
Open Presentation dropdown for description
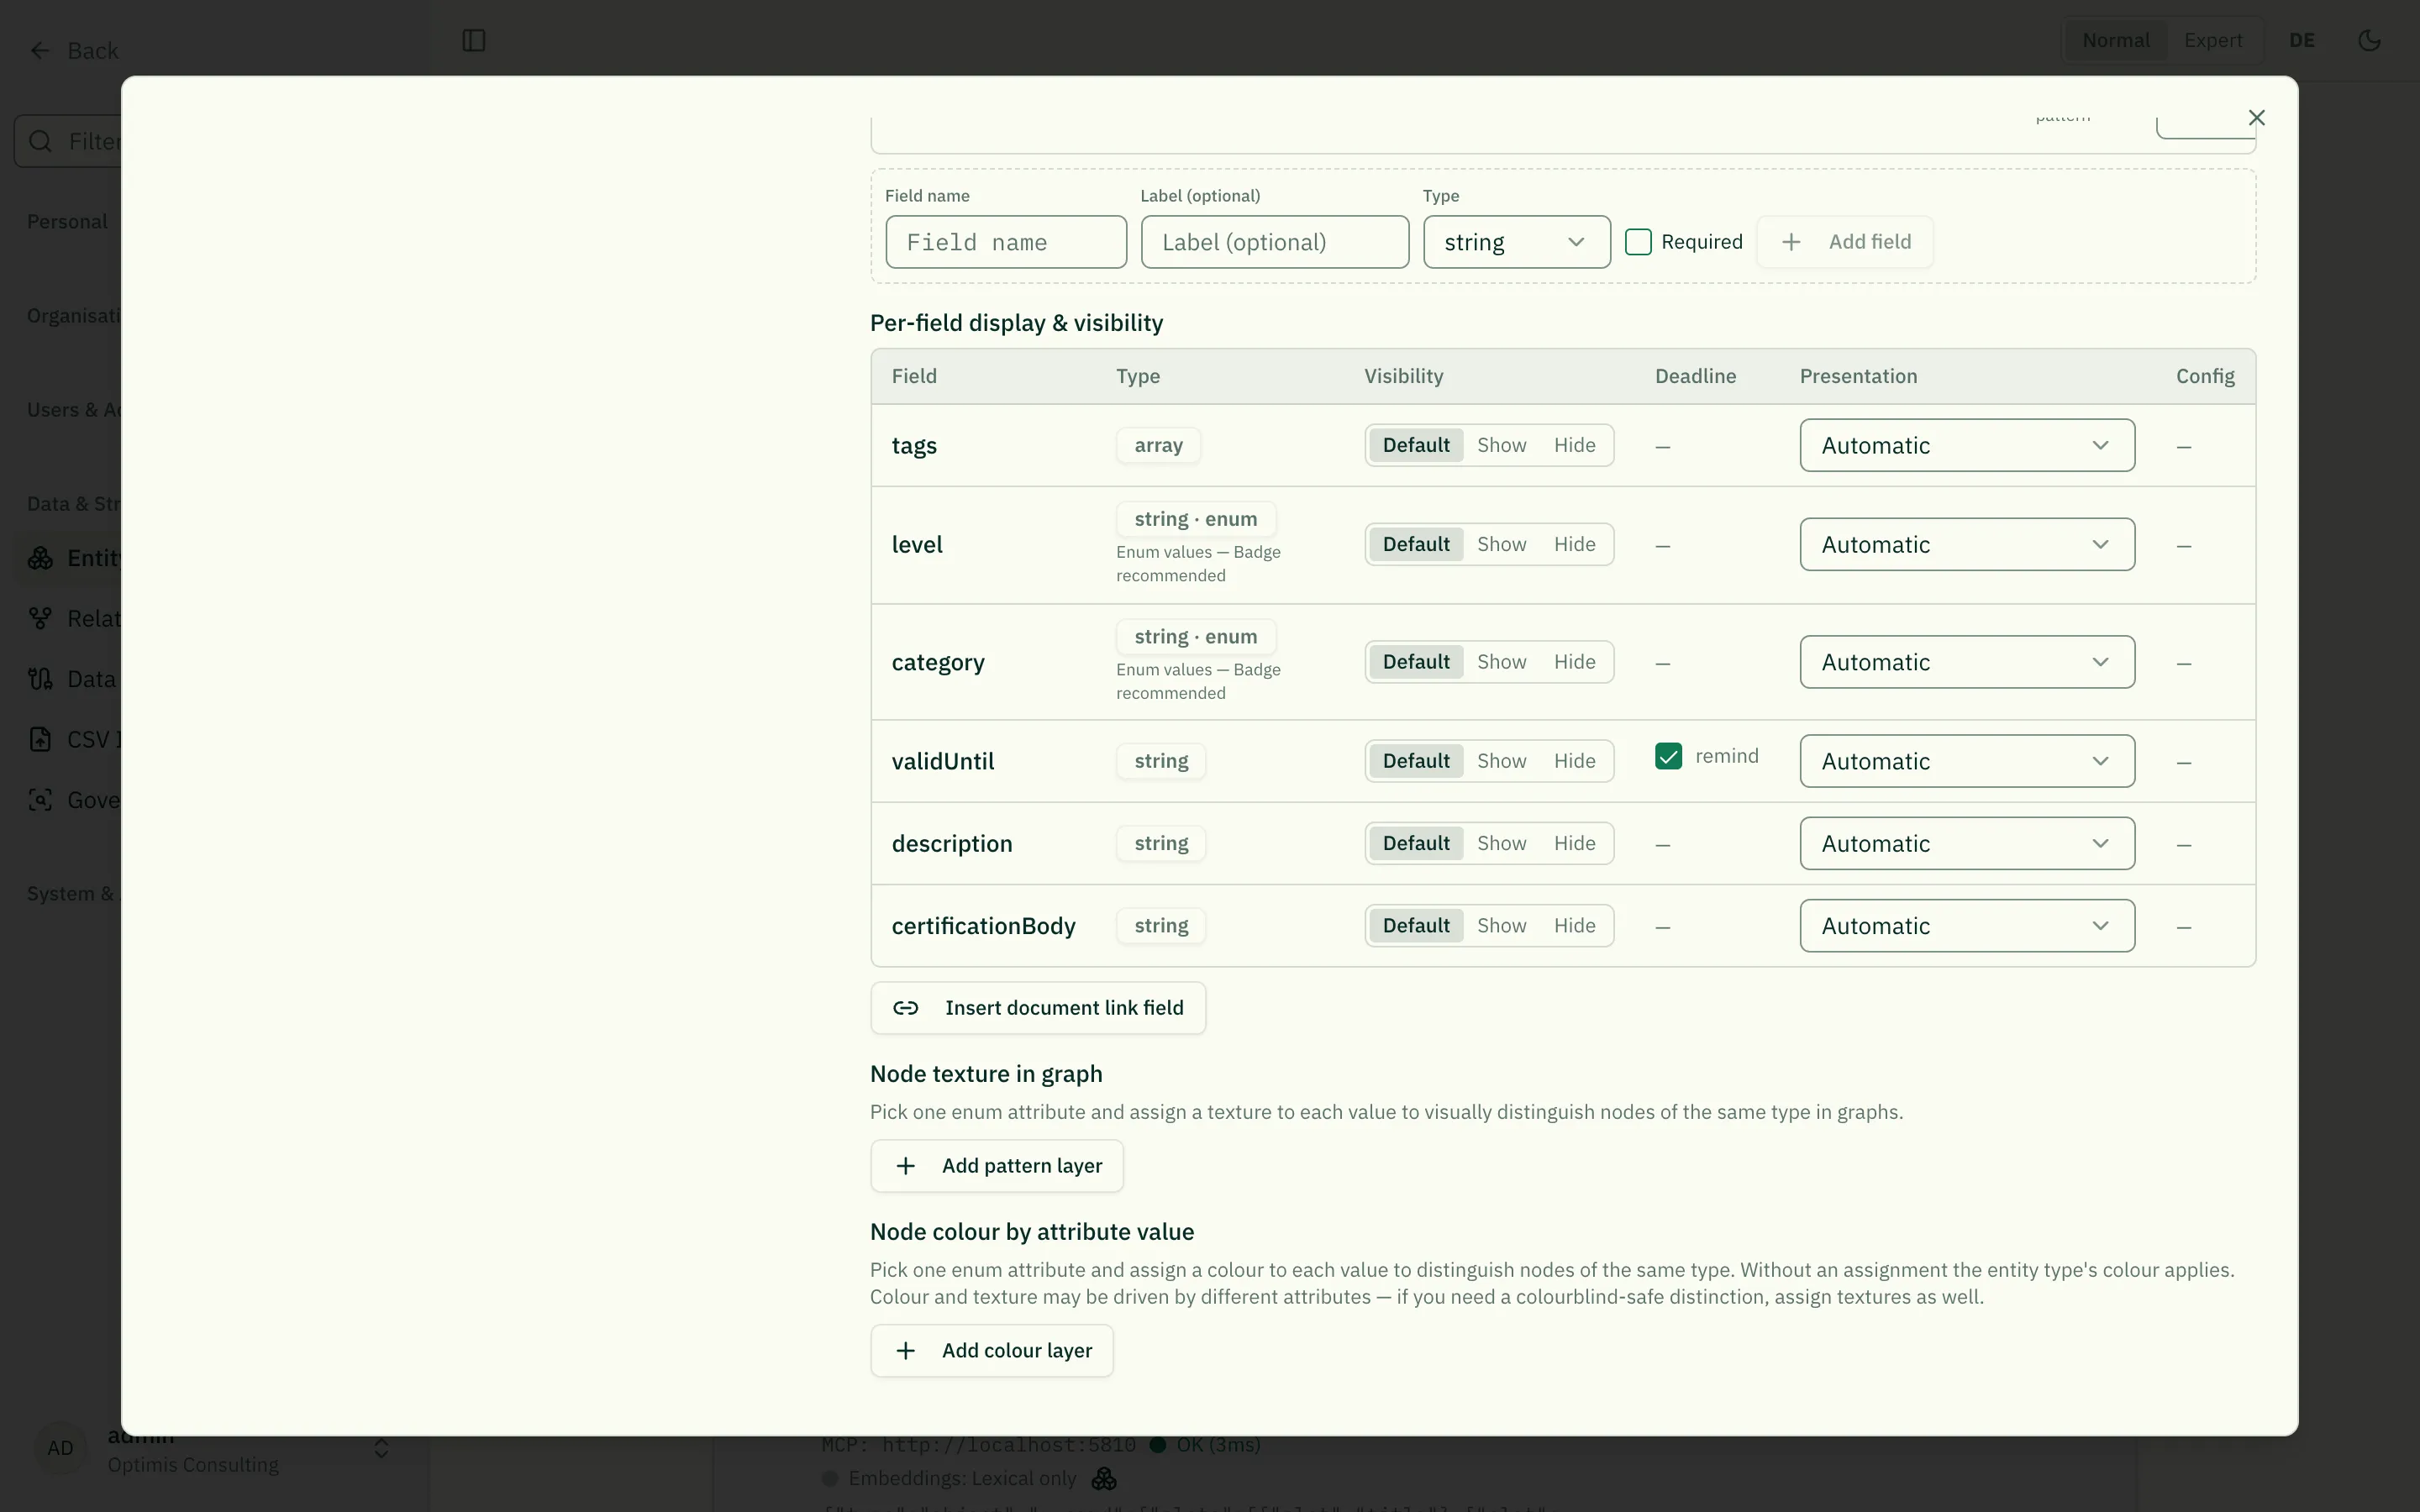(1967, 843)
